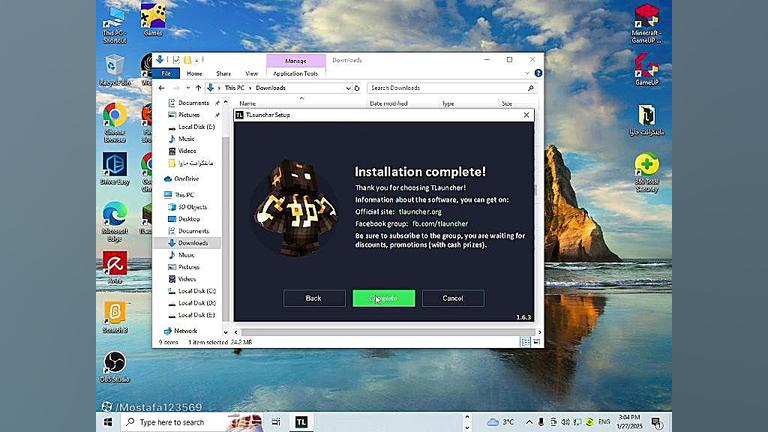Select Desktop in the navigation pane
Screen dimensions: 768x432
pos(189,219)
